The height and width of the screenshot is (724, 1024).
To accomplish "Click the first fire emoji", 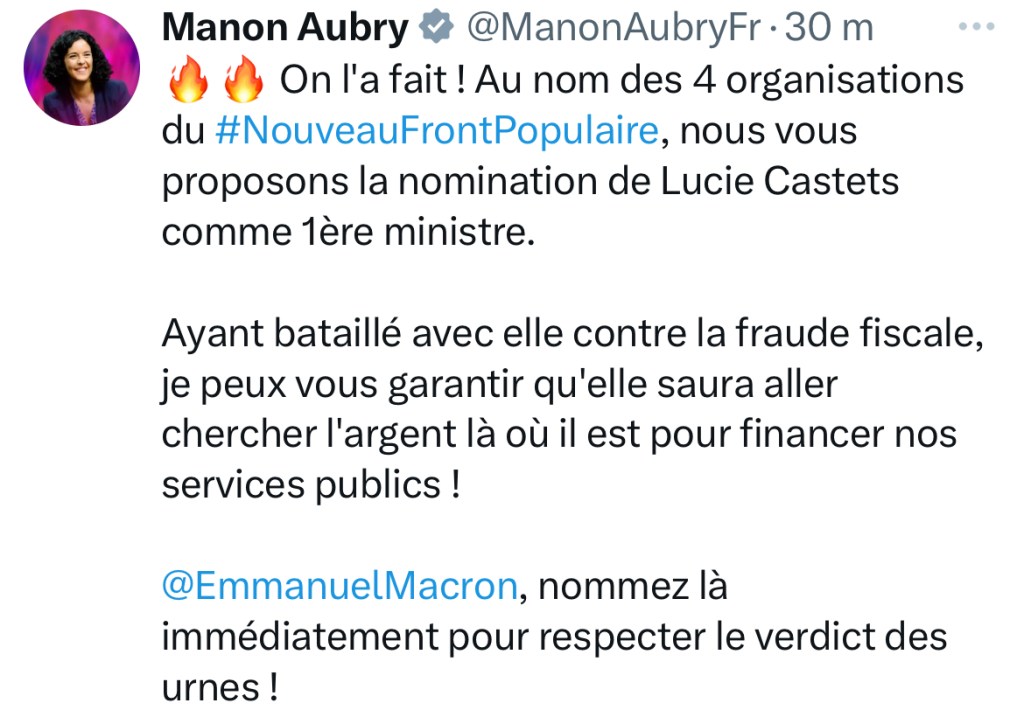I will click(x=183, y=81).
